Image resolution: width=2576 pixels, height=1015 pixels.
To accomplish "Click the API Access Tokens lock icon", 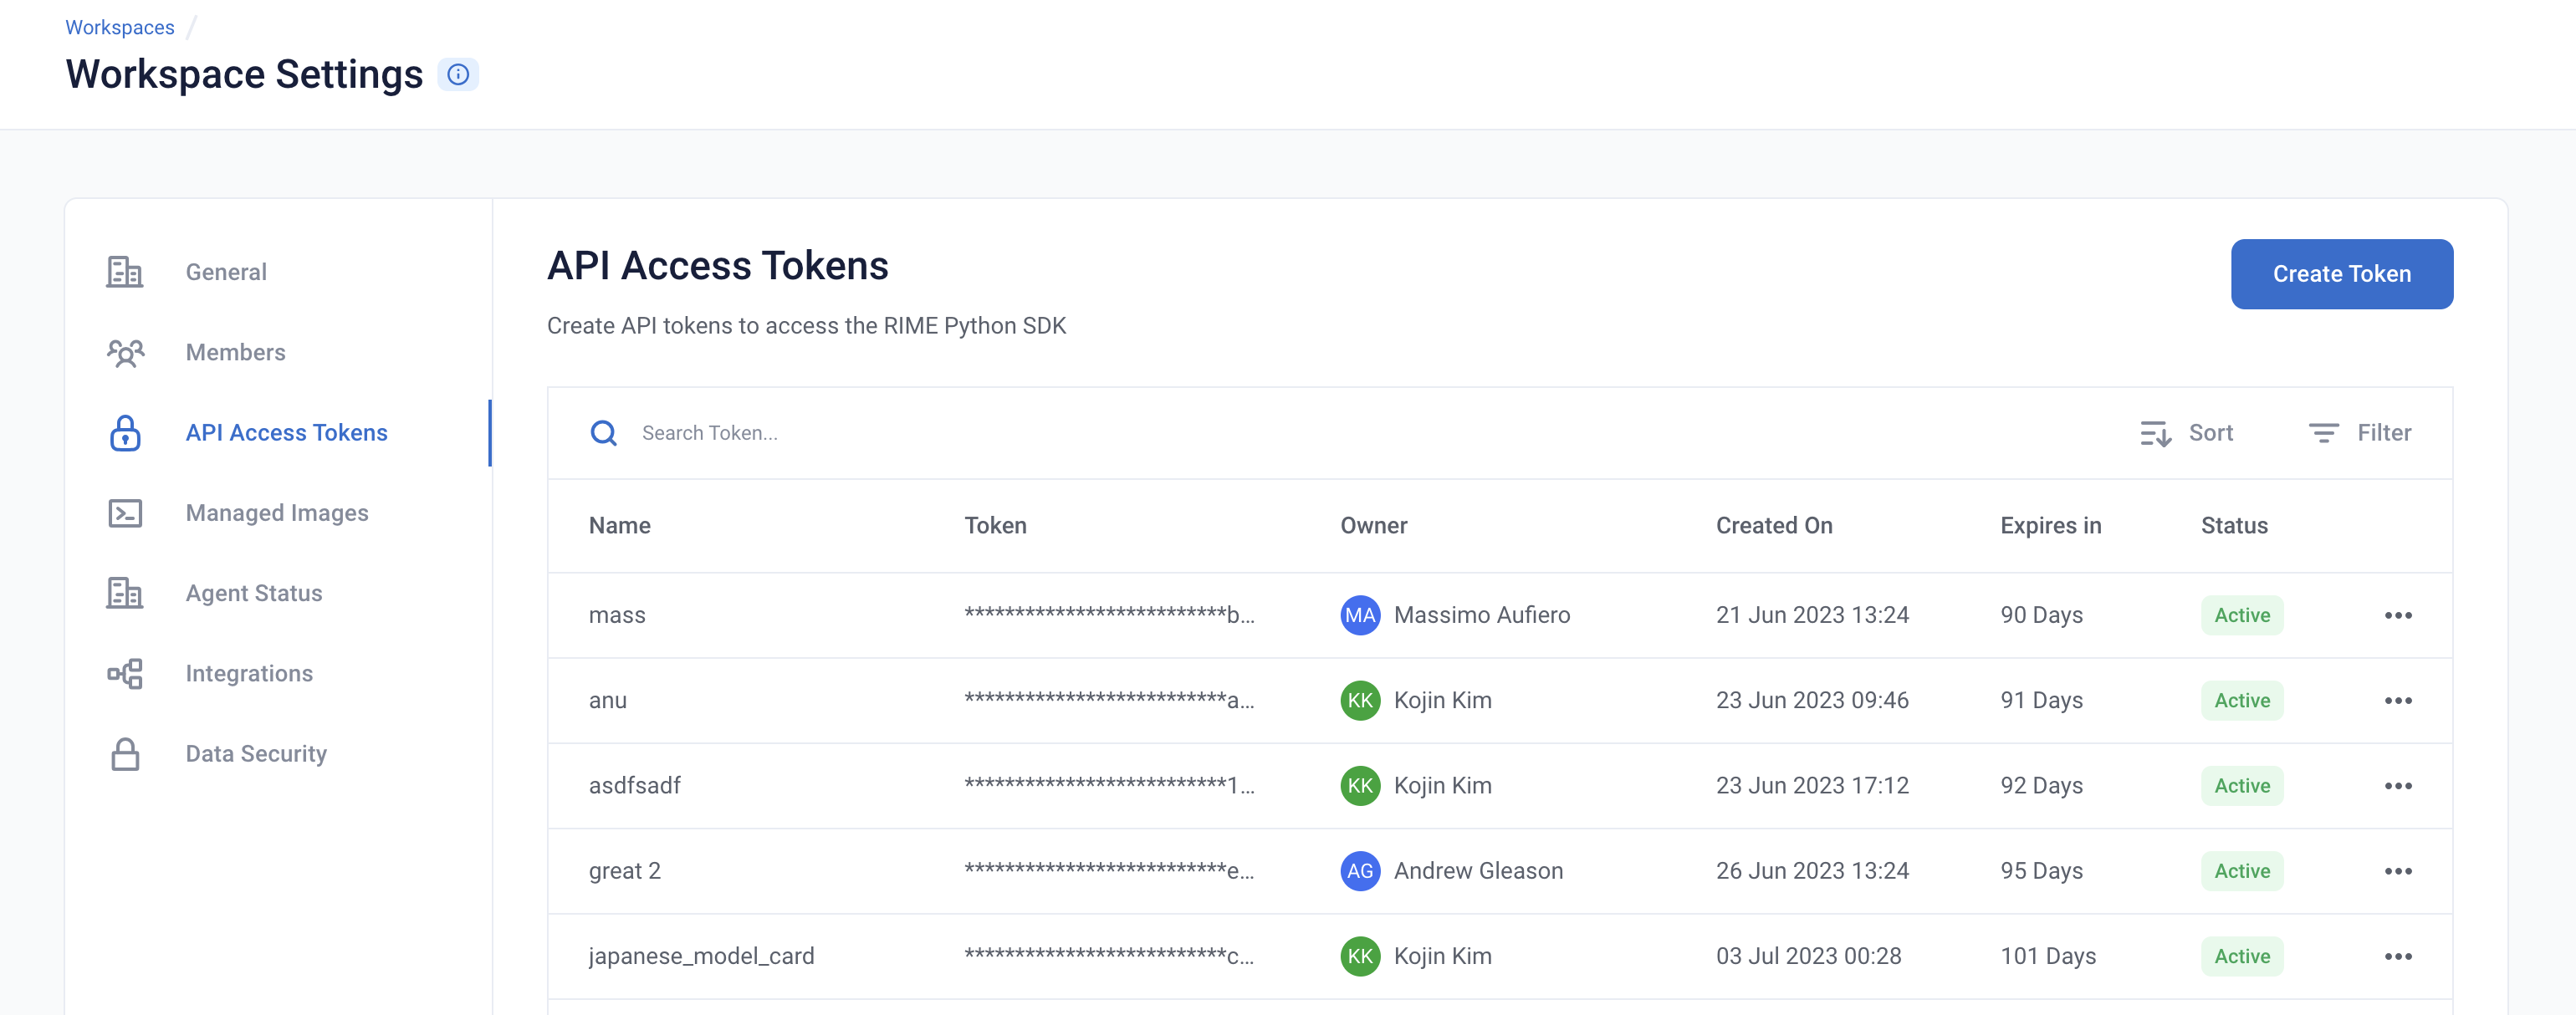I will click(125, 431).
